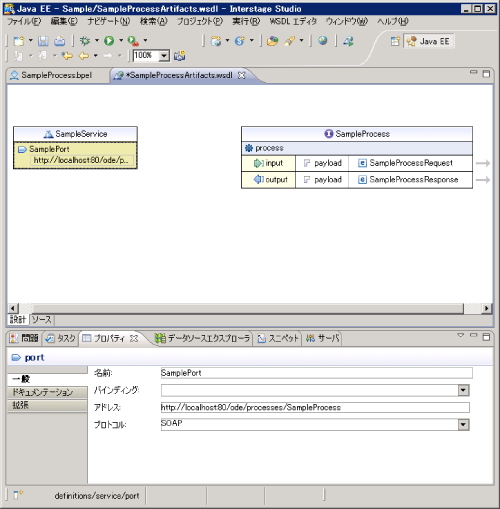Image resolution: width=500 pixels, height=509 pixels.
Task: Close the SampleProcessArtifacts.wsdl editor tab
Action: click(241, 75)
